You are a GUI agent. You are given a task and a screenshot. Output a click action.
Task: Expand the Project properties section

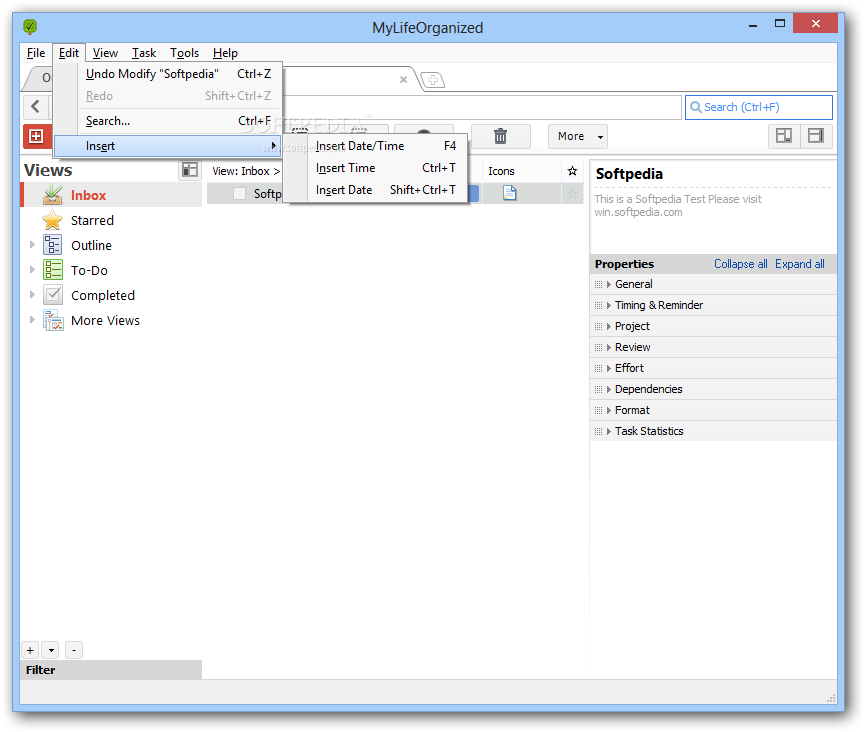point(608,327)
